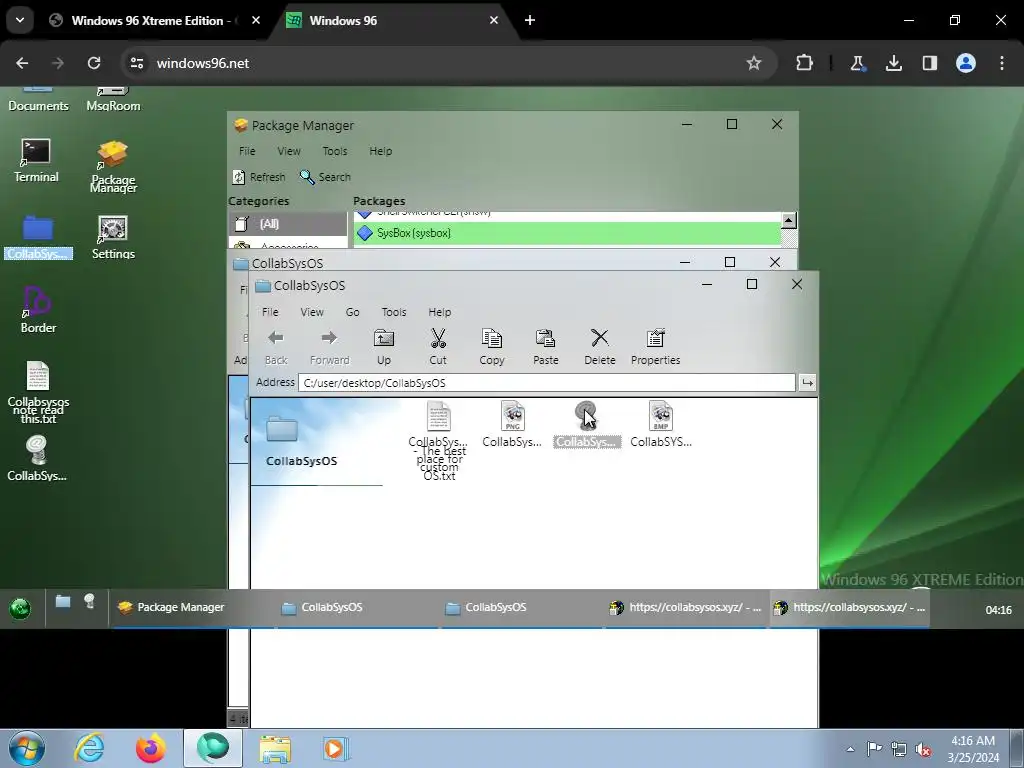Open View menu in CollabSysOS explorer
The width and height of the screenshot is (1024, 768).
click(x=312, y=312)
